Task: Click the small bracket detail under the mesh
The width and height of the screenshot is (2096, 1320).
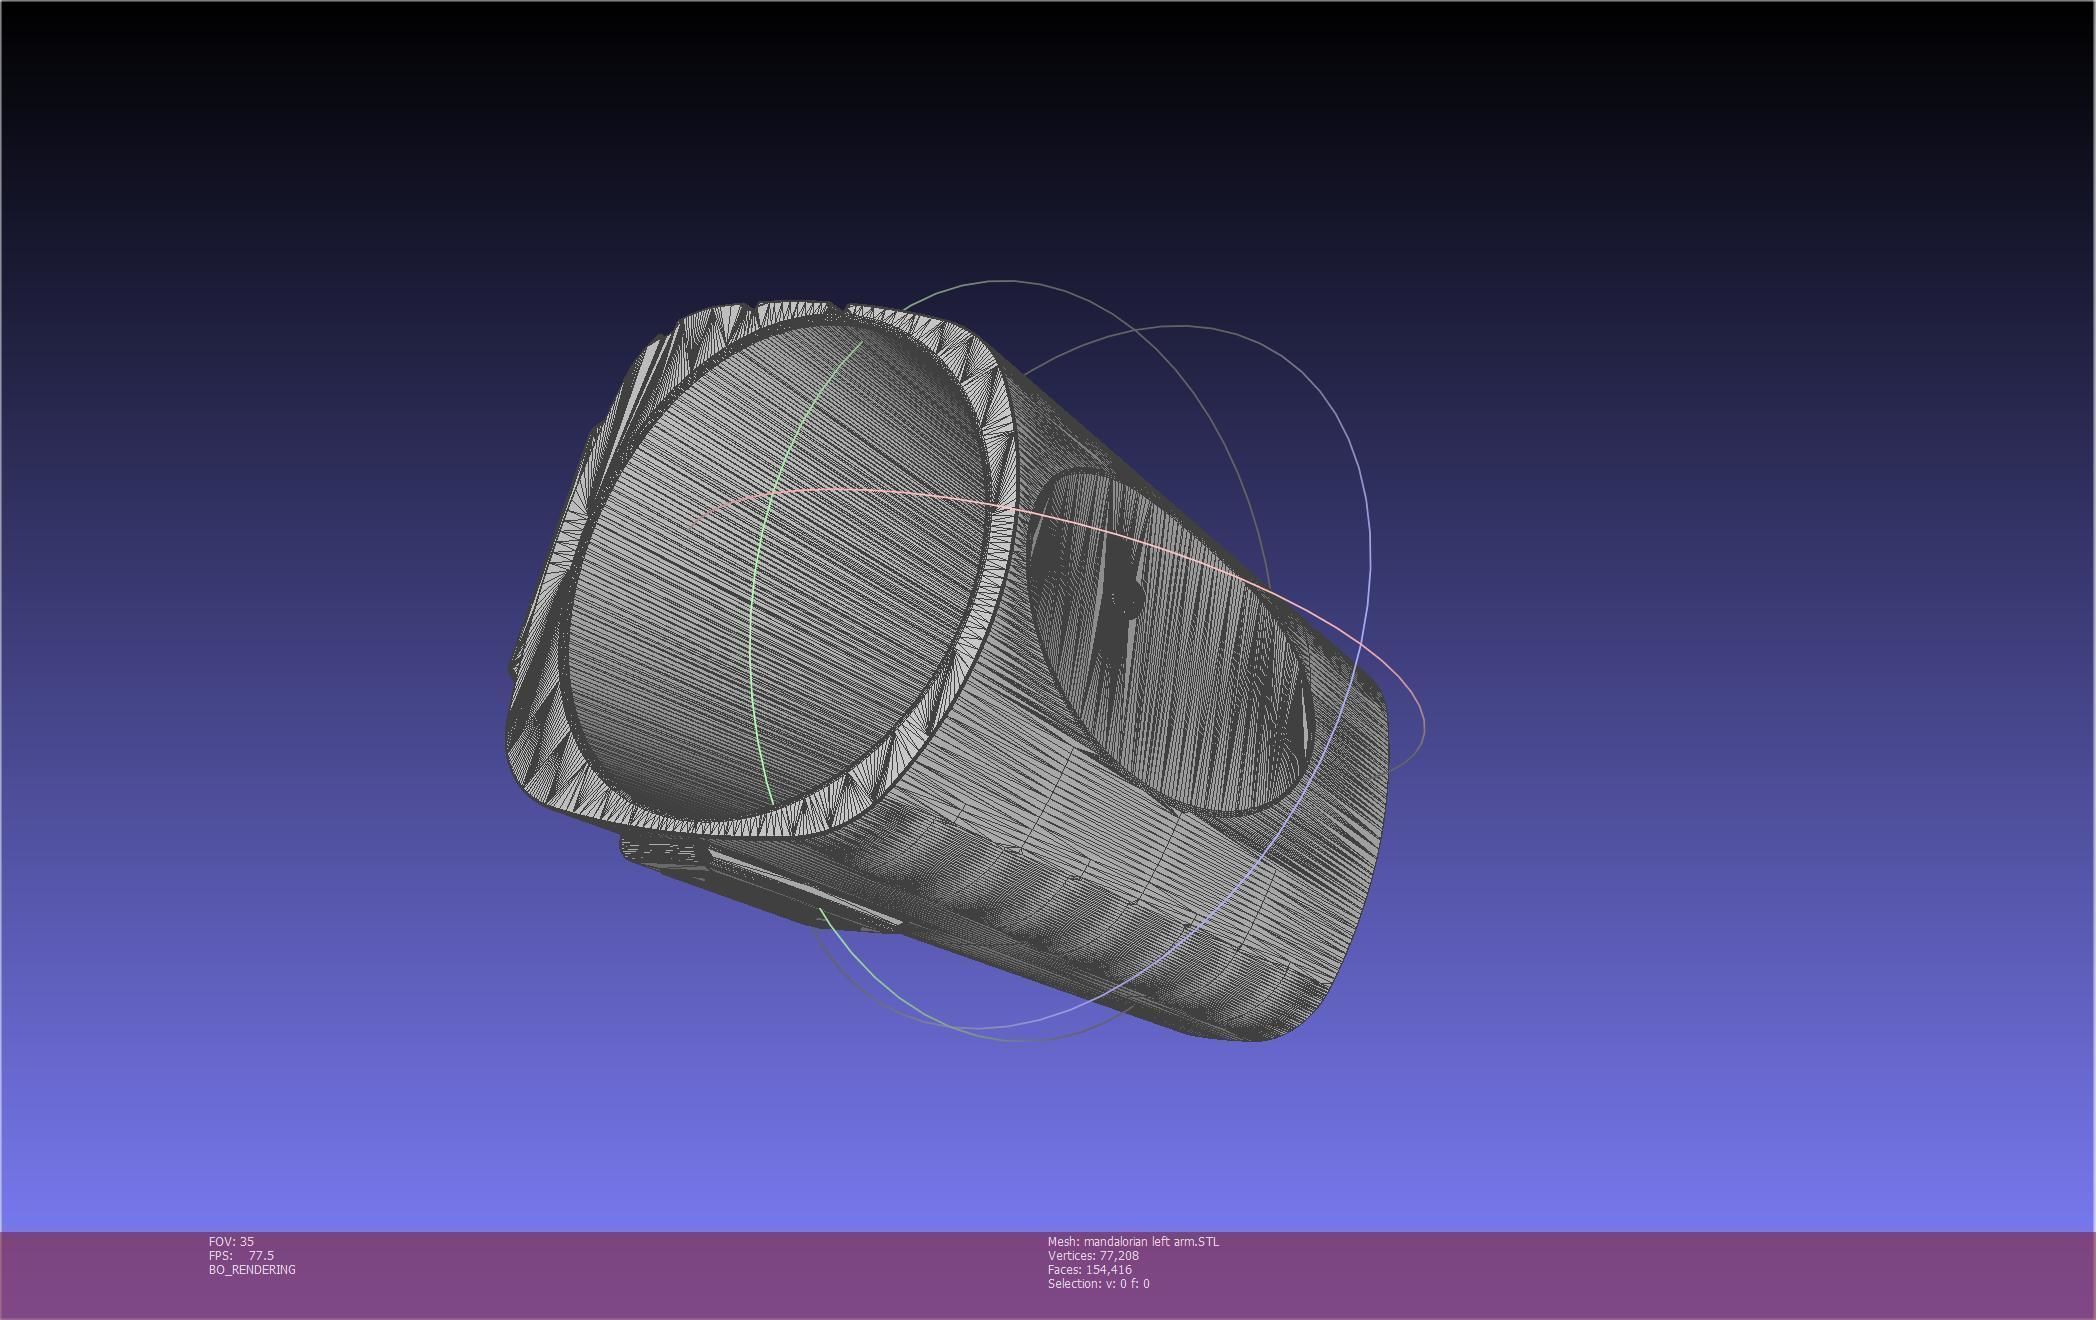Action: (x=660, y=853)
